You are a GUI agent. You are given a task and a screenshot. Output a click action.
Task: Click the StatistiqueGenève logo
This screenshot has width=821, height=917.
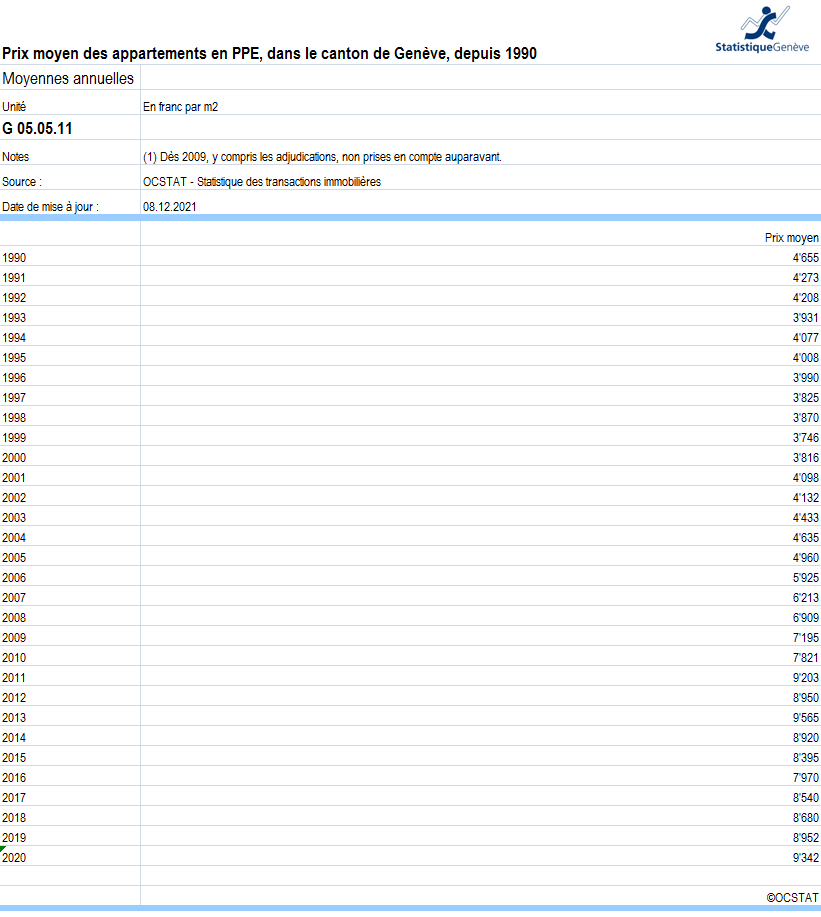(x=762, y=30)
